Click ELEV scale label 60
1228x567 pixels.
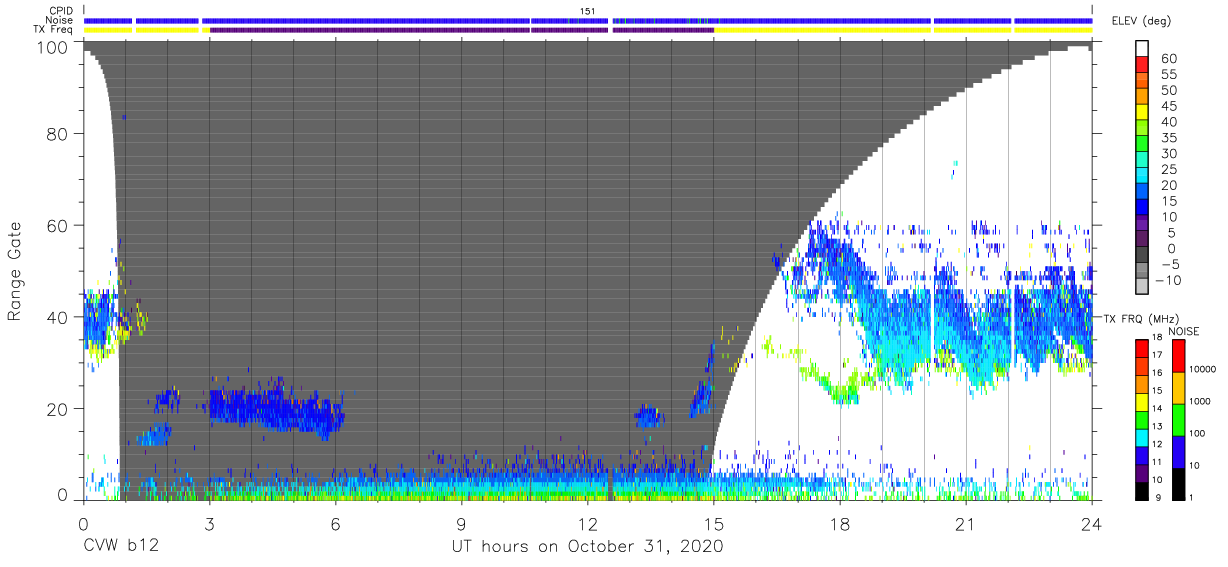coord(1167,58)
